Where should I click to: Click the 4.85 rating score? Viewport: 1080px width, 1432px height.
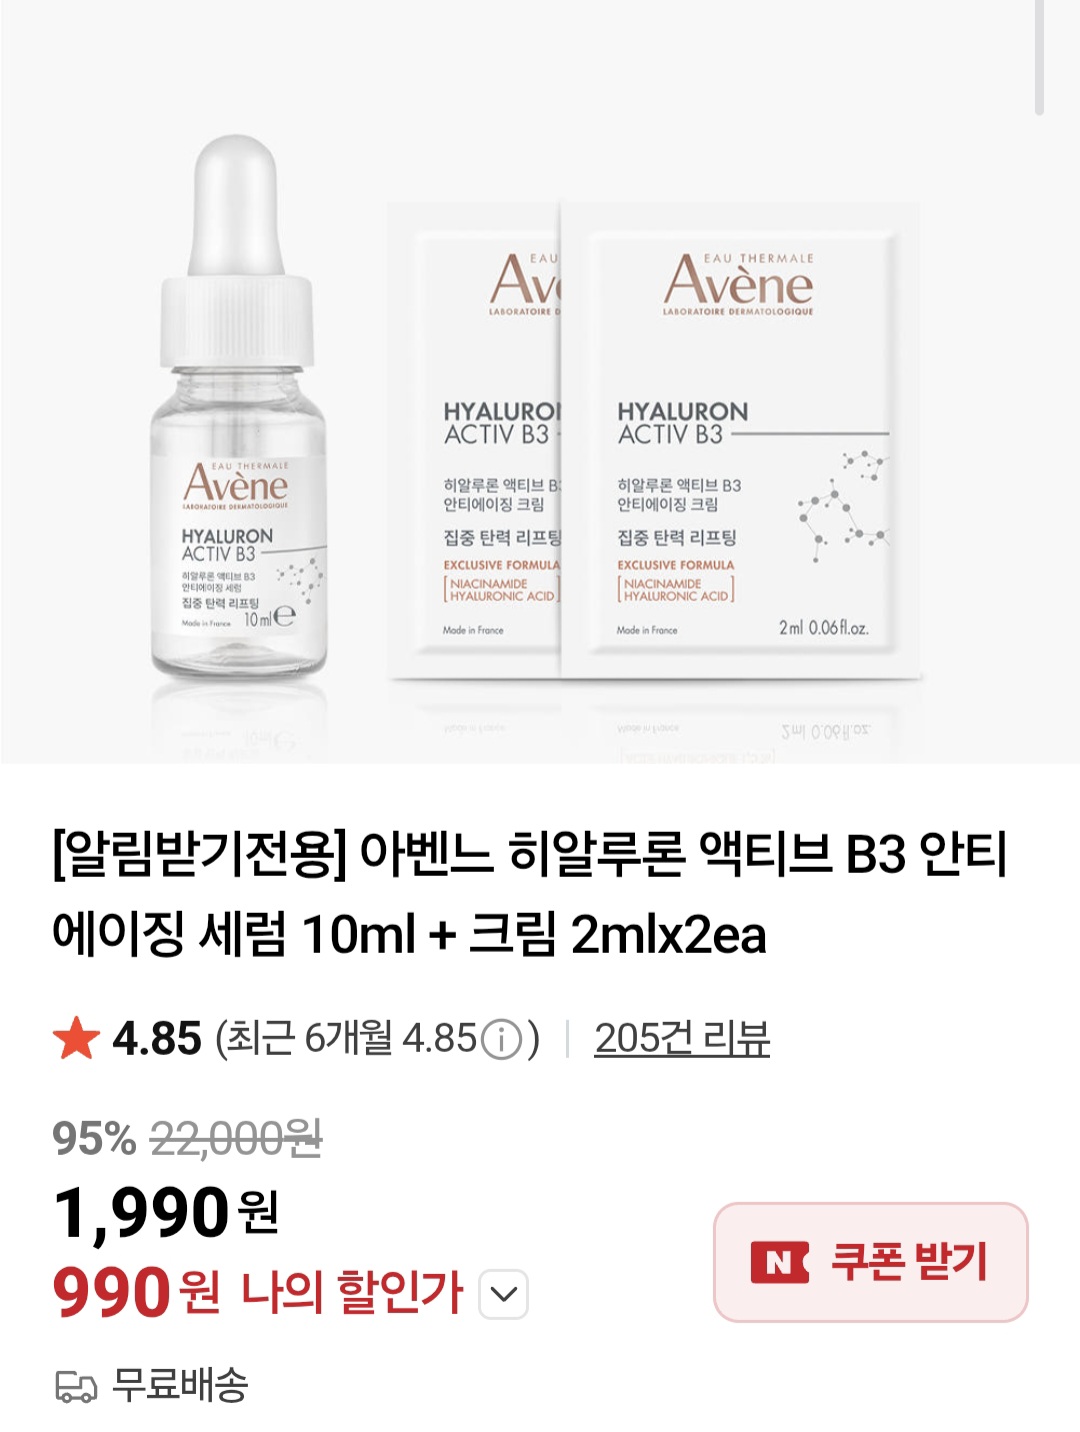(x=157, y=1038)
